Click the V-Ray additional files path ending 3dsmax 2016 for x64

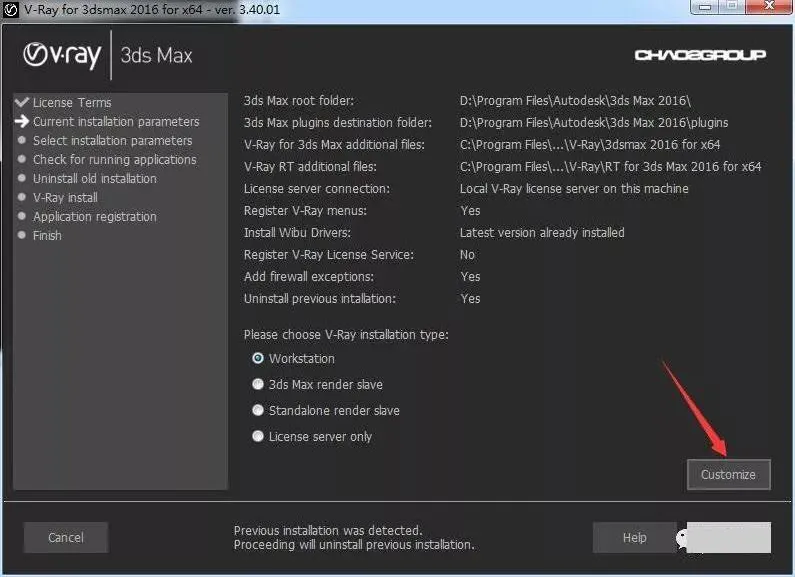pos(590,145)
